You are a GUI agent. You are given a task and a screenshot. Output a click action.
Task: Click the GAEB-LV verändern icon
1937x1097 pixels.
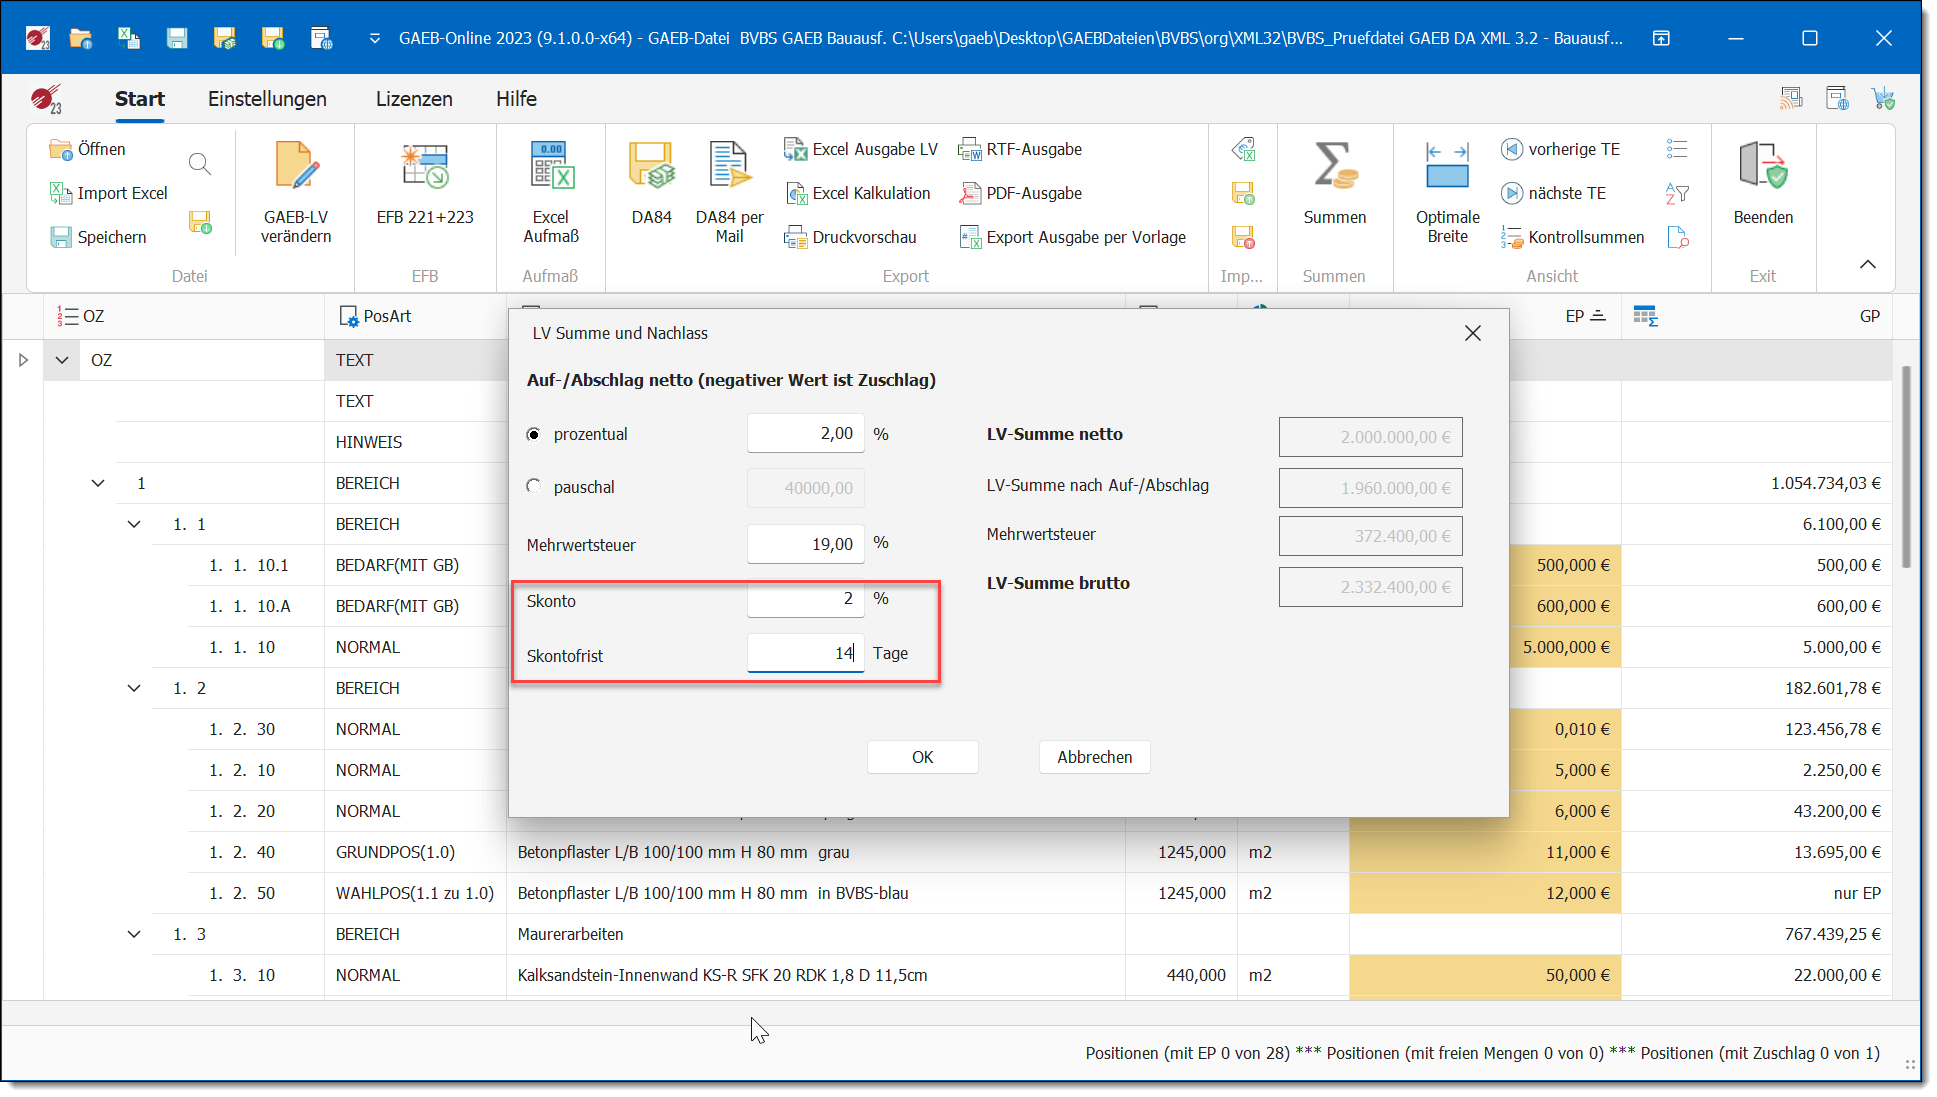[x=296, y=167]
